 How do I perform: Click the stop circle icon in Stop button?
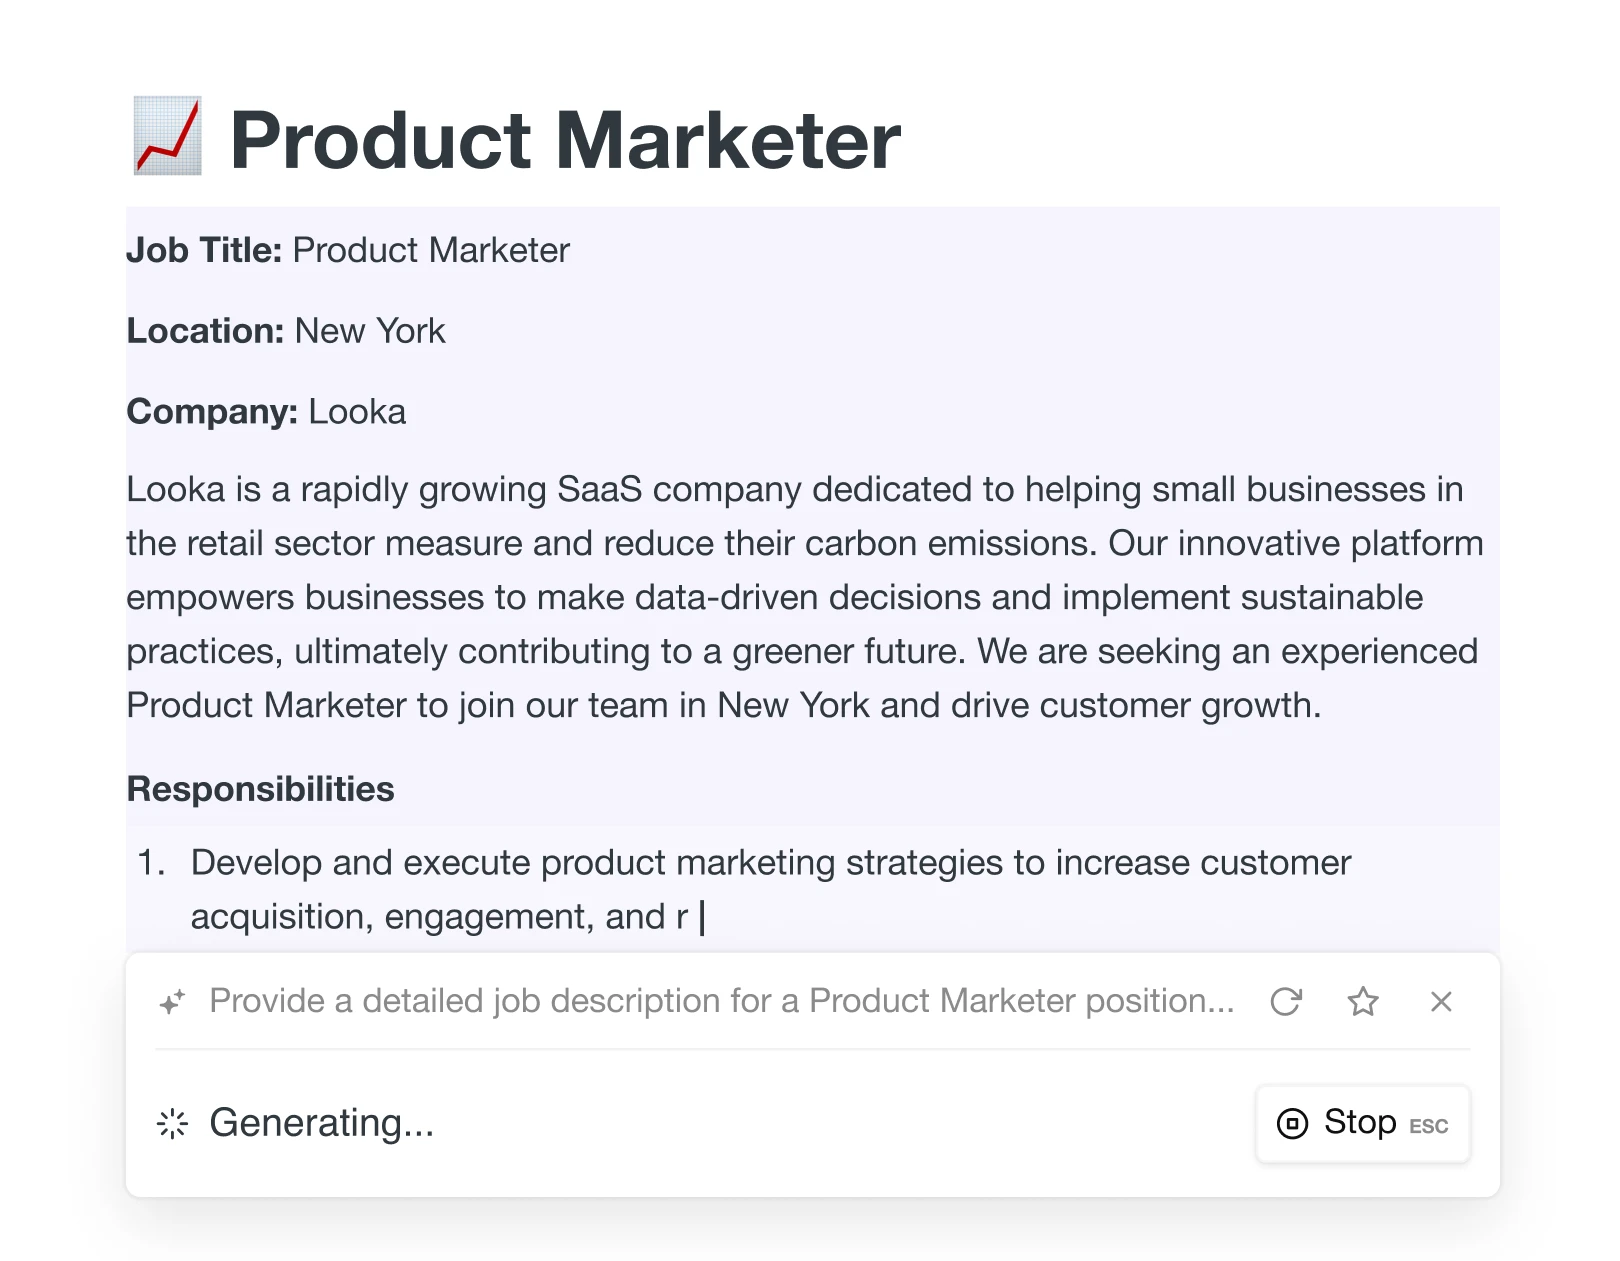coord(1292,1124)
